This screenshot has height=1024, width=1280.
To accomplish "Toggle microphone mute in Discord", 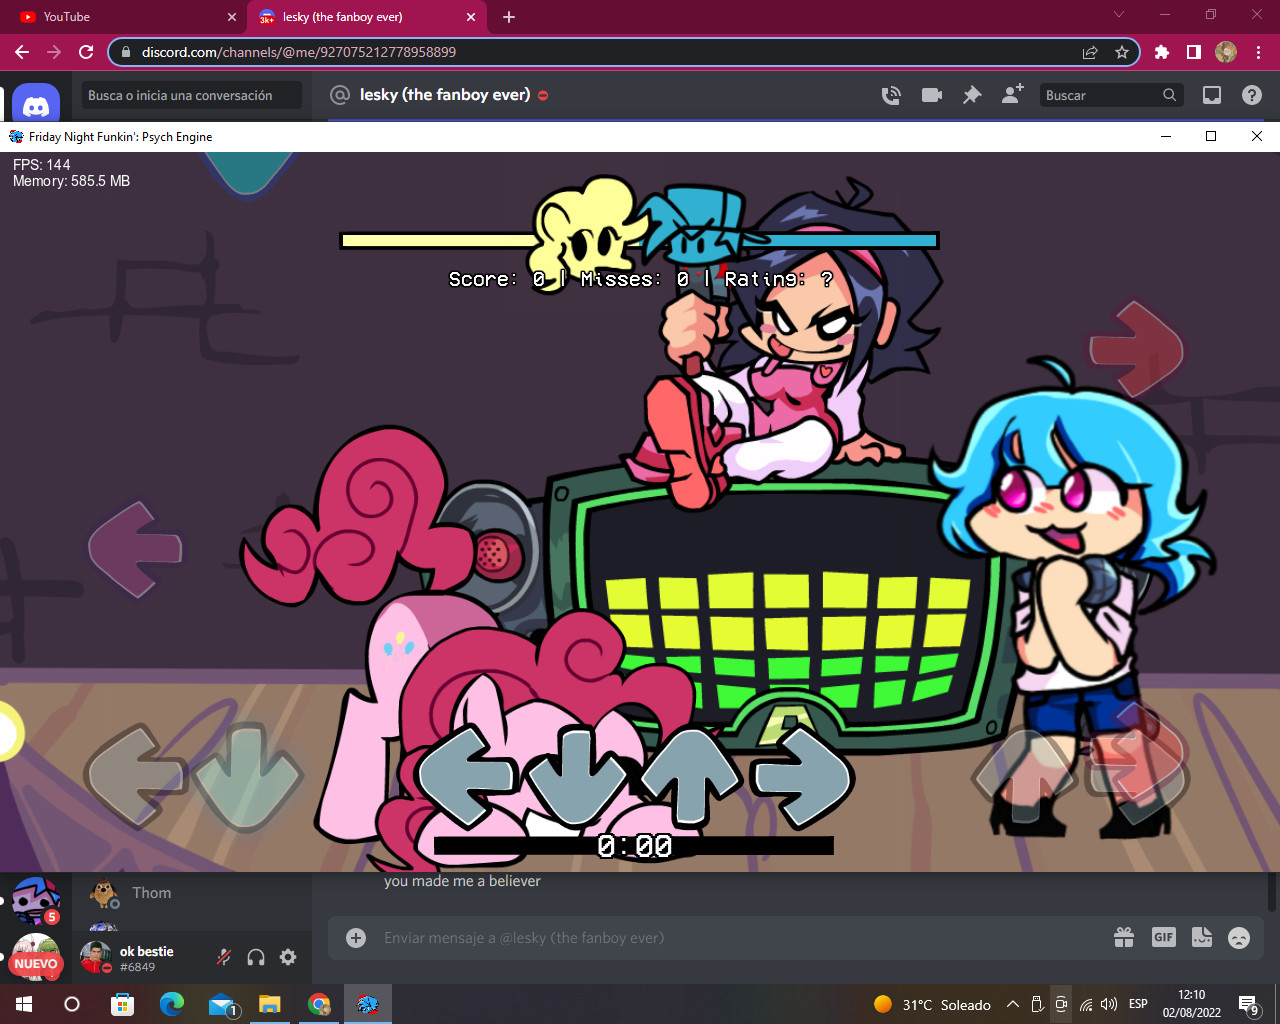I will [x=224, y=957].
